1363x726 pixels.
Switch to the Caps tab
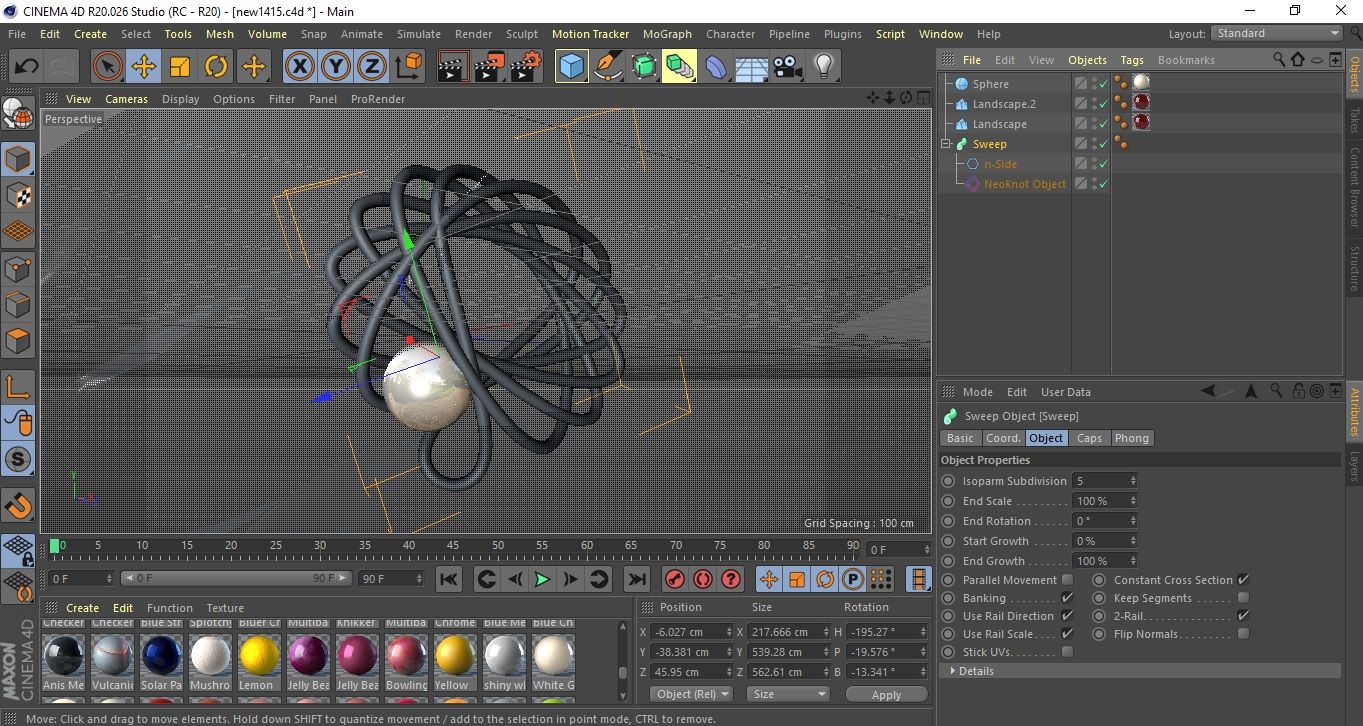(1089, 438)
